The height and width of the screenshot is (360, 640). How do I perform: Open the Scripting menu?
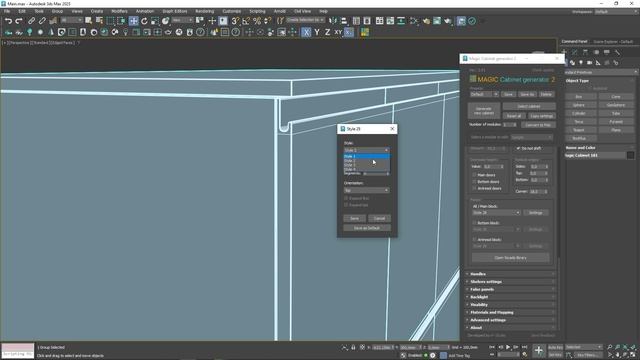(257, 11)
